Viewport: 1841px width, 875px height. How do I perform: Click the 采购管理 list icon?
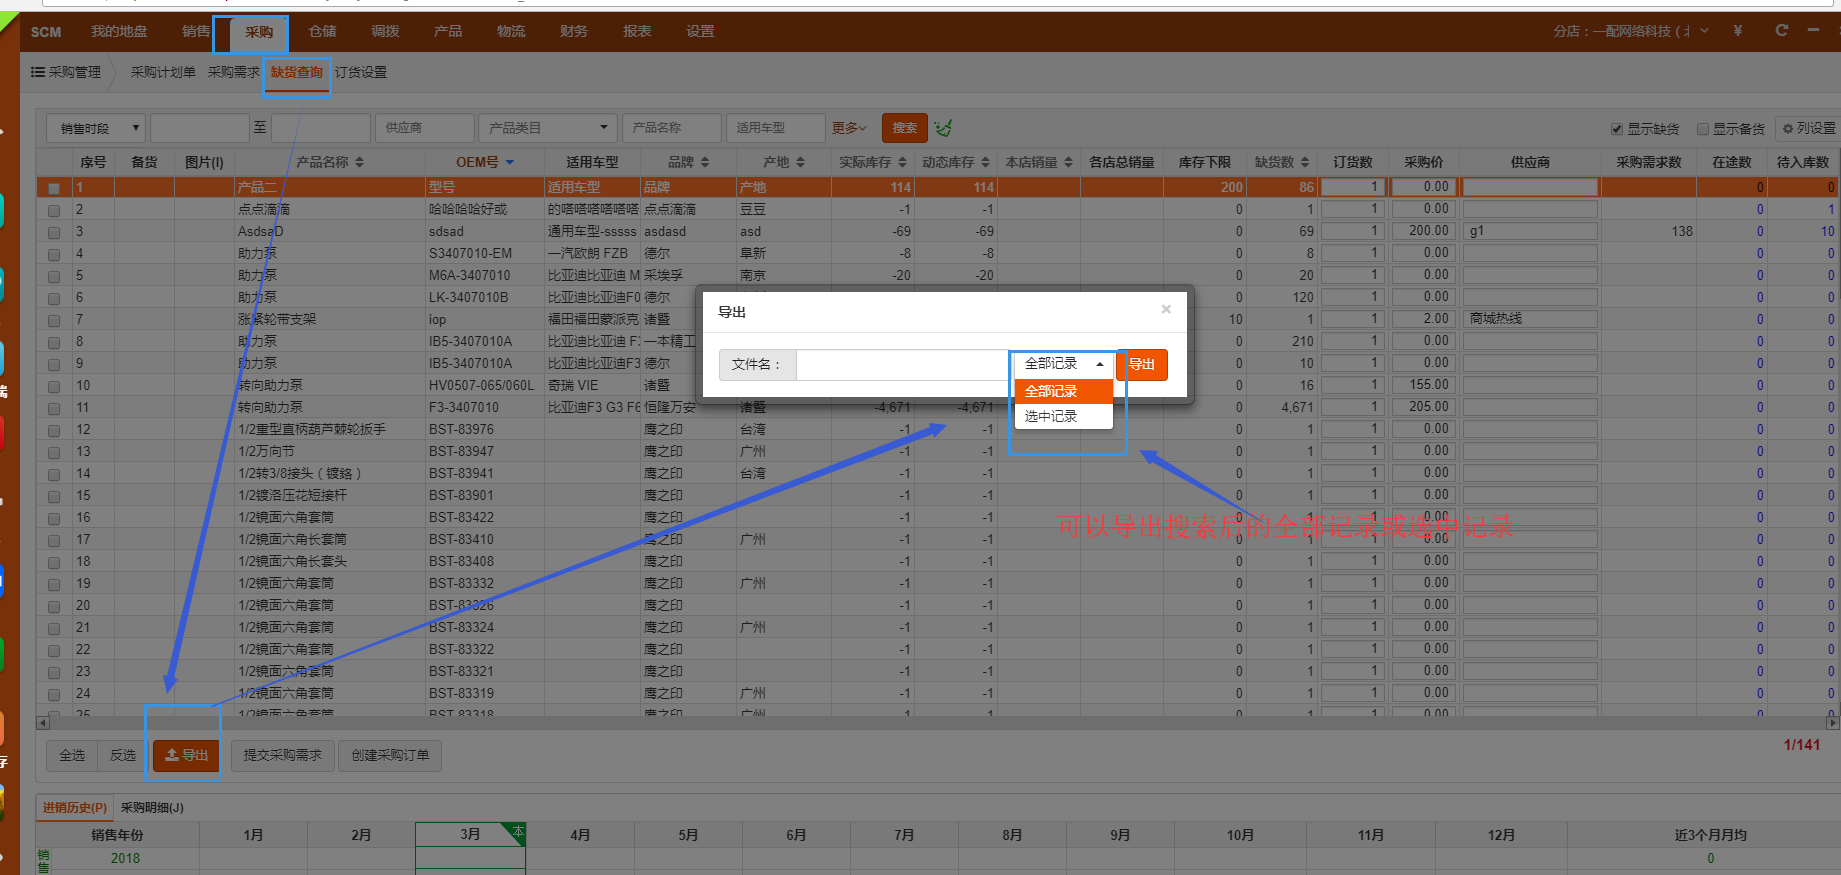tap(38, 72)
